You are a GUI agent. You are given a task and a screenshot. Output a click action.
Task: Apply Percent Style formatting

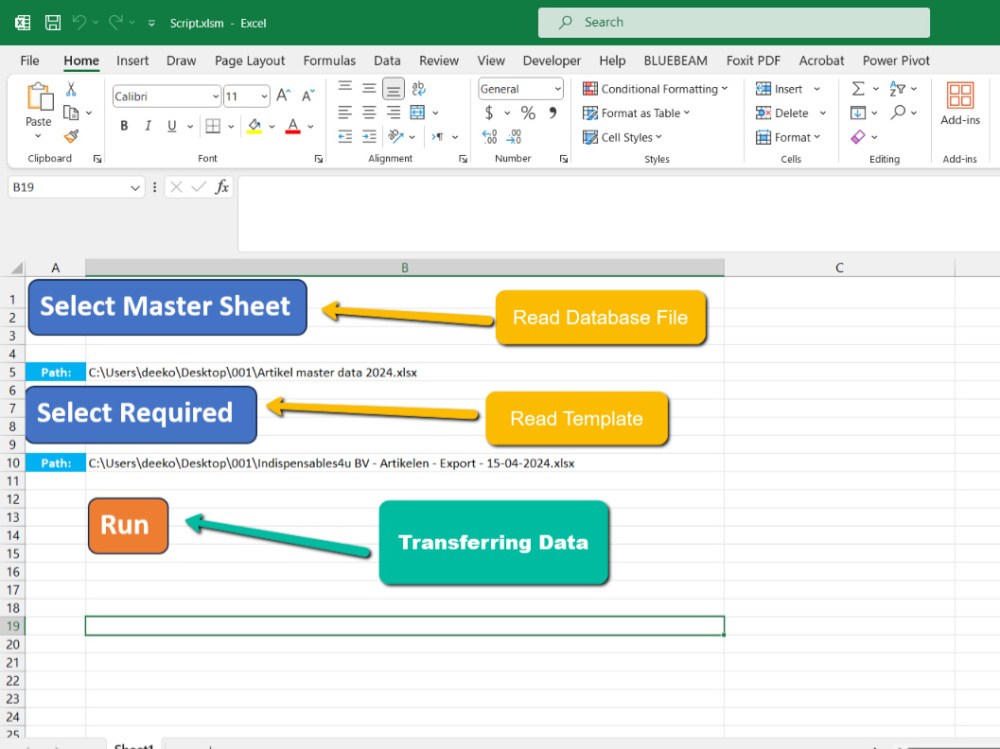[527, 113]
